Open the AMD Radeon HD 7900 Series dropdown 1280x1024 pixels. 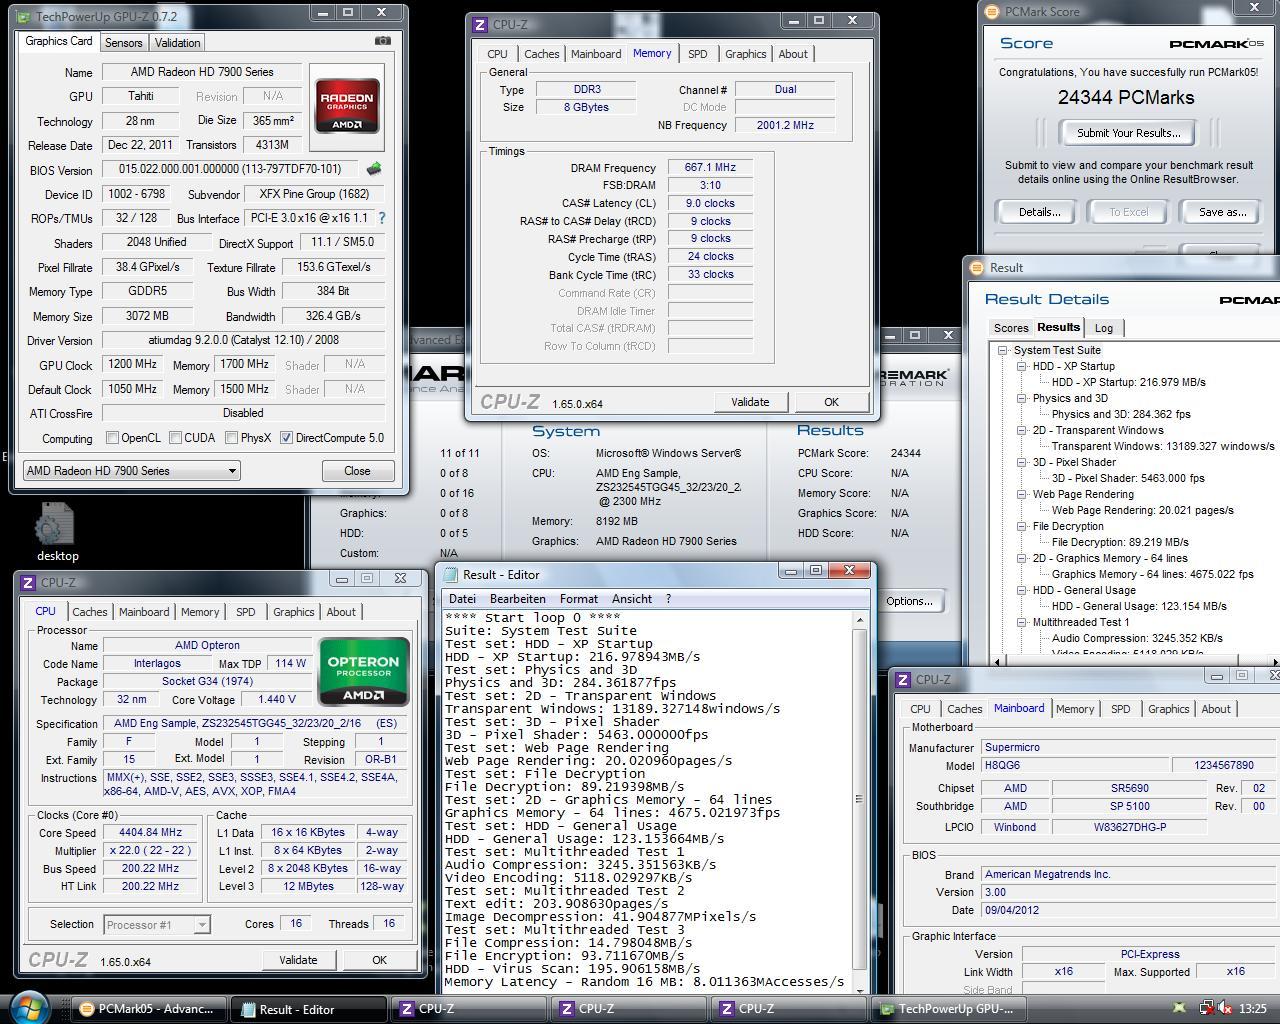(x=131, y=471)
